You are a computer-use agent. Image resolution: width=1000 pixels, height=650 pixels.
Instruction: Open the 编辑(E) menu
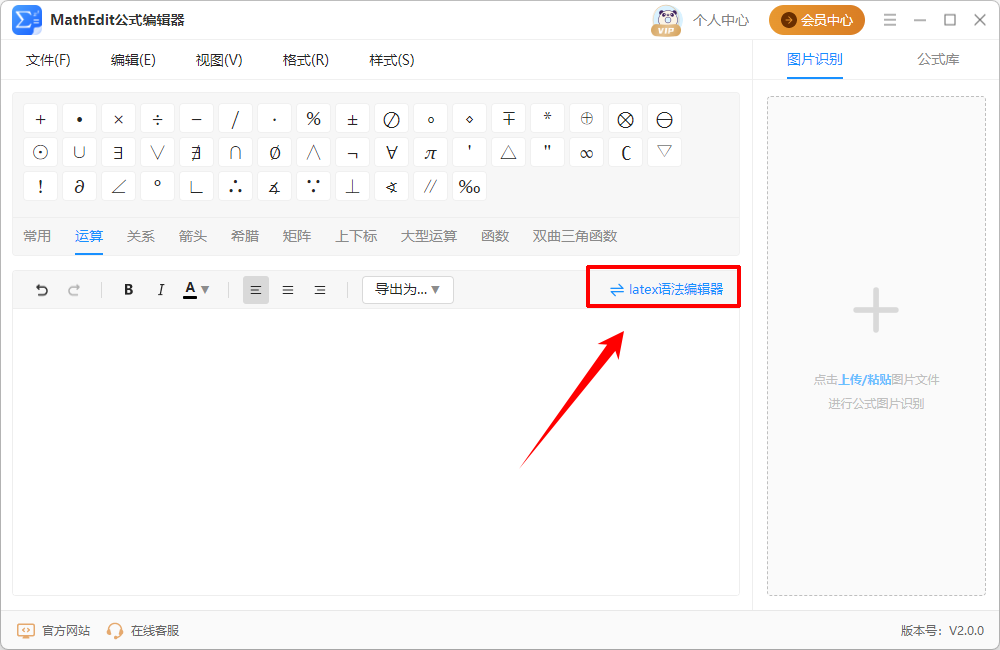click(133, 60)
